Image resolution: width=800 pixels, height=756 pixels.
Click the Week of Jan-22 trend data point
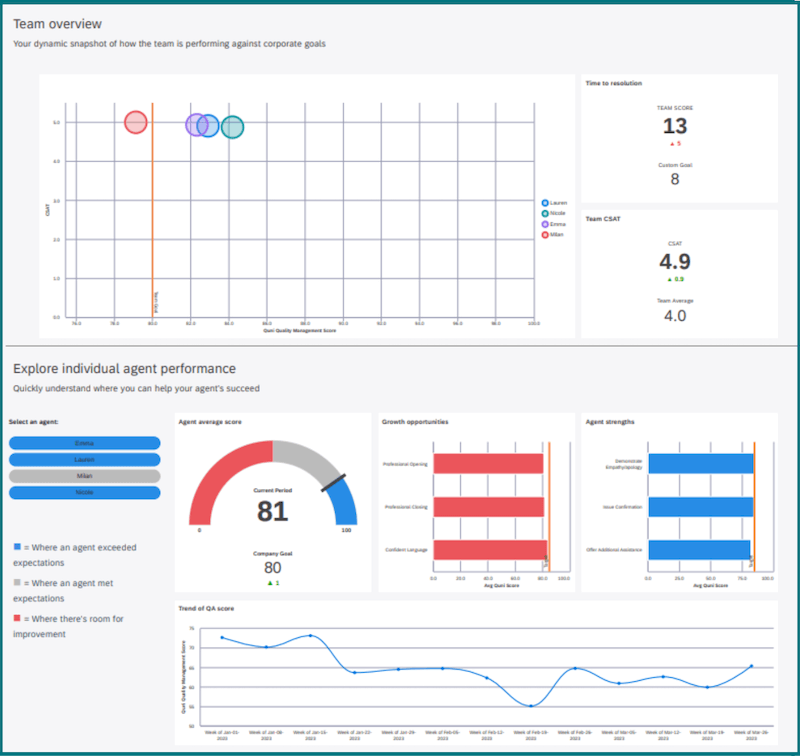[x=355, y=672]
